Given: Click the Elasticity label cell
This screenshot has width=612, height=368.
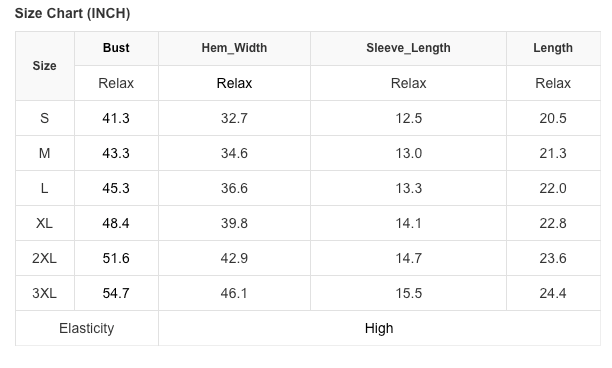Looking at the screenshot, I should [87, 328].
